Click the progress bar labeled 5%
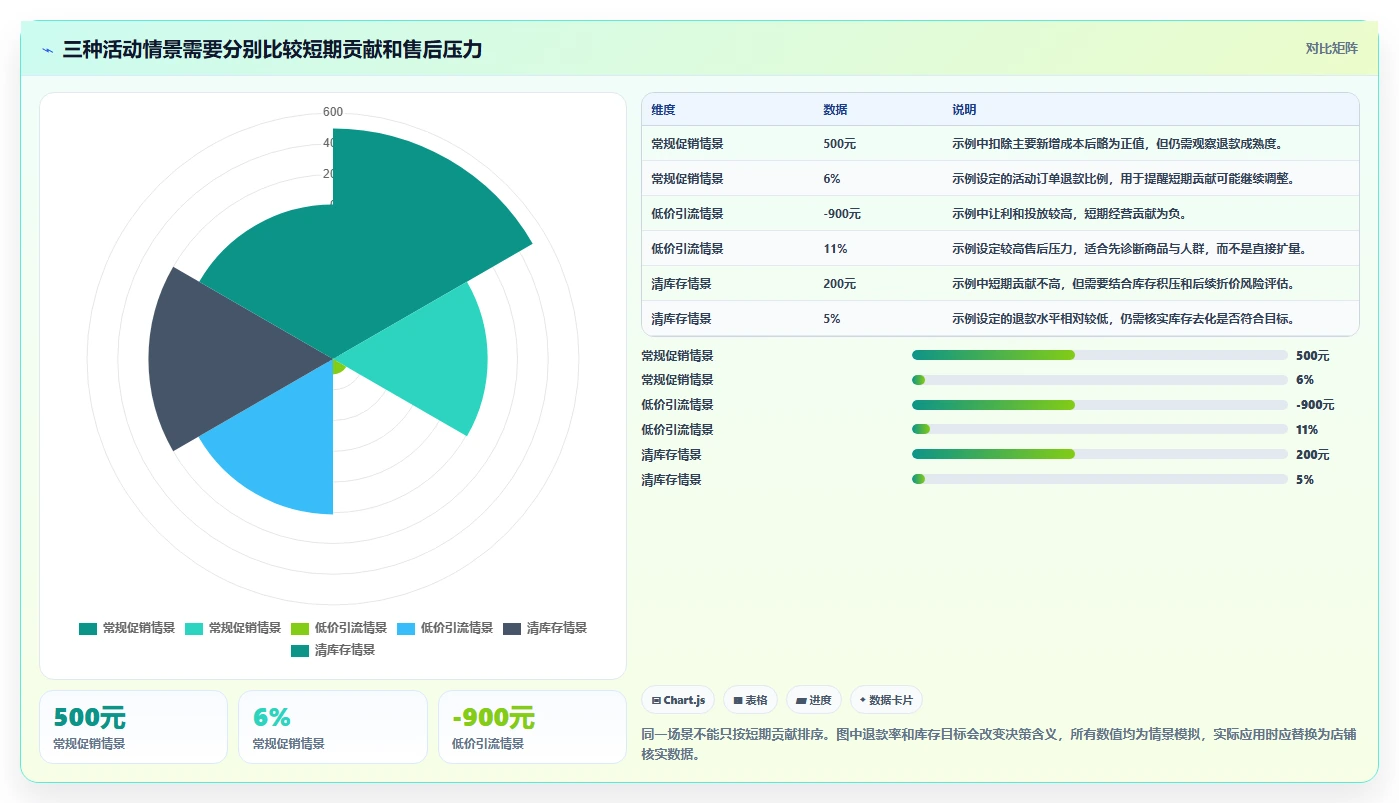Viewport: 1399px width, 803px height. [1100, 480]
